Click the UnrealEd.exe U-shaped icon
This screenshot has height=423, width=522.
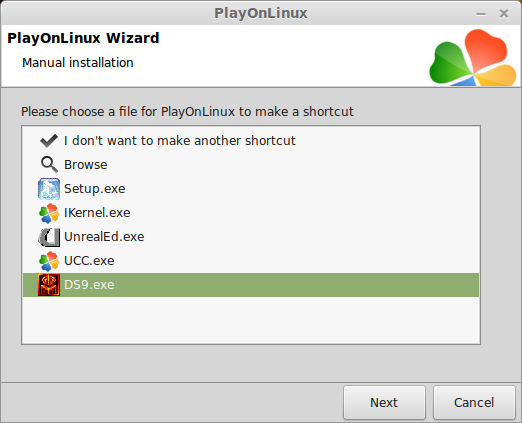49,237
